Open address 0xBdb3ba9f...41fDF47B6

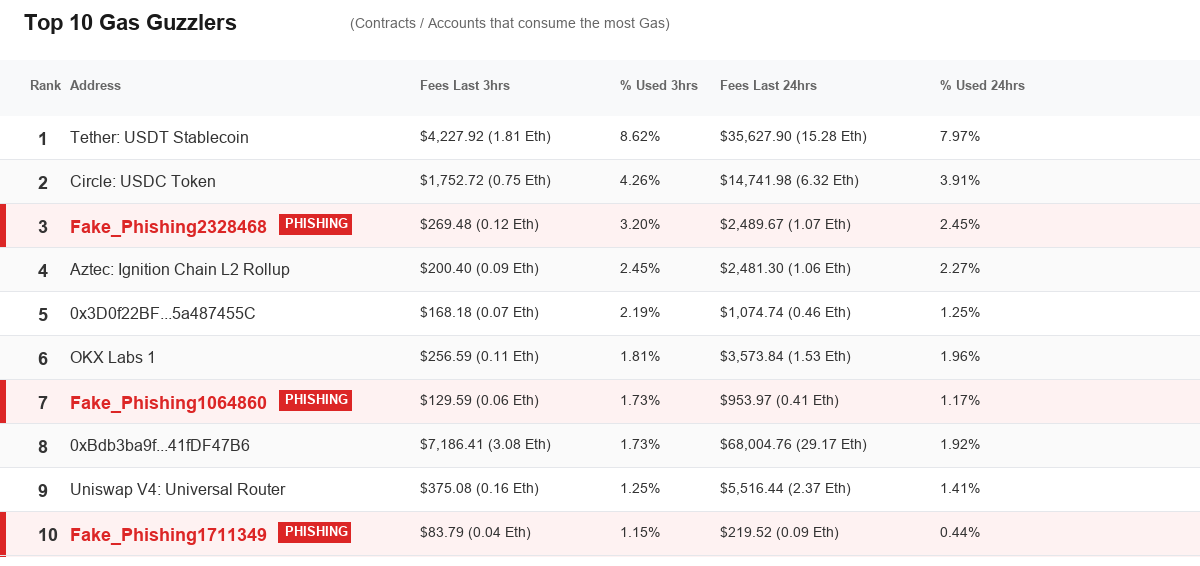point(160,445)
